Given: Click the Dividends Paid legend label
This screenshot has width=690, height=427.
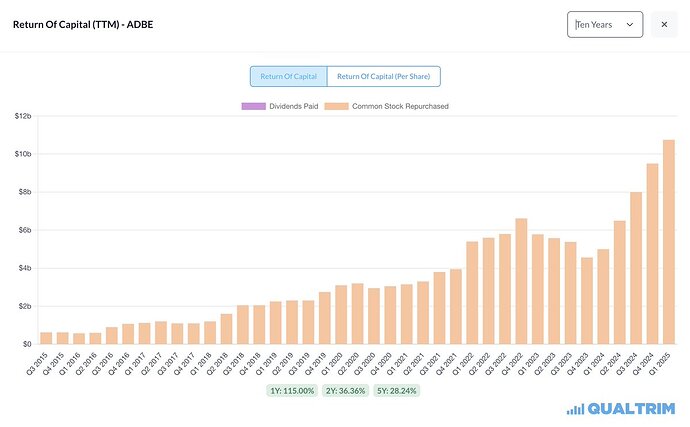Looking at the screenshot, I should [x=294, y=106].
